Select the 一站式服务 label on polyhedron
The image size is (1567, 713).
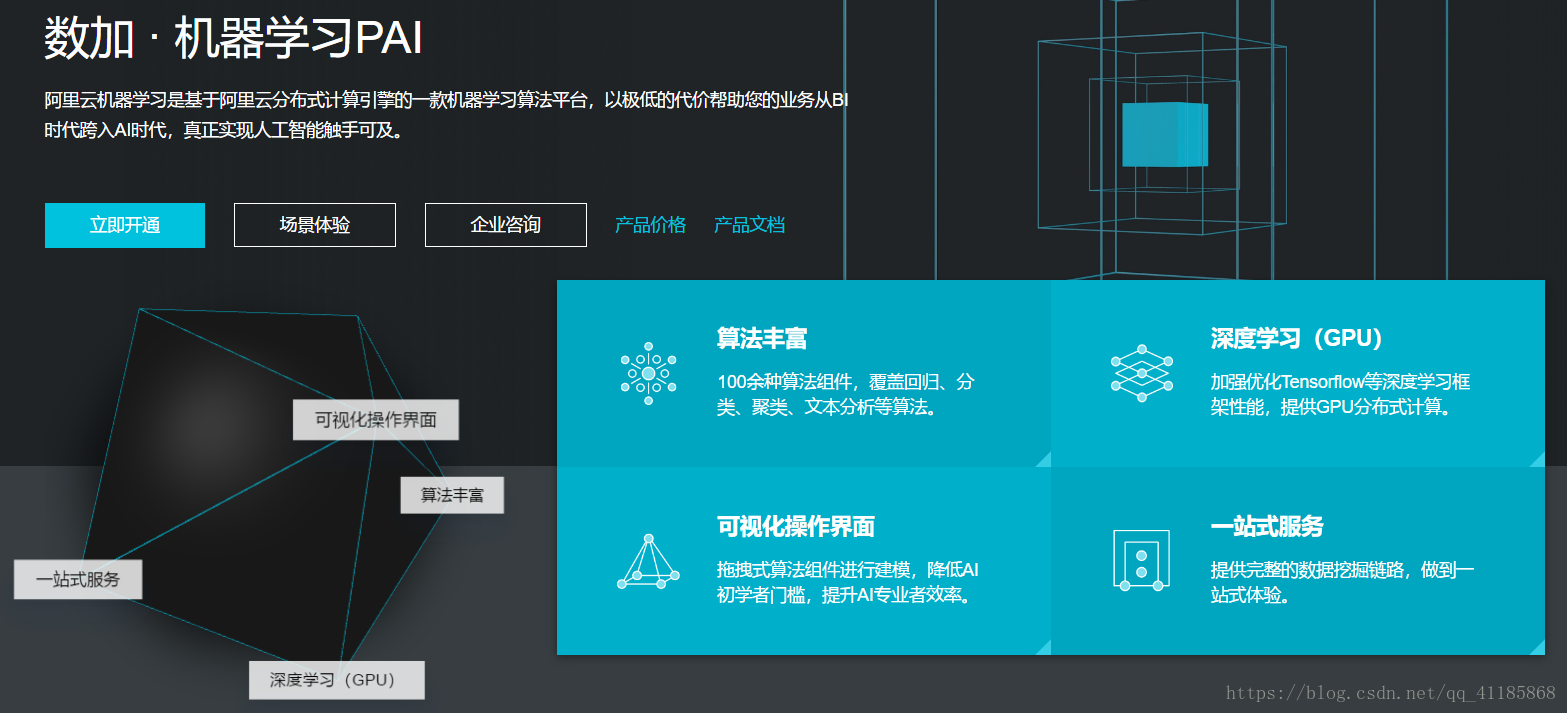(x=78, y=580)
